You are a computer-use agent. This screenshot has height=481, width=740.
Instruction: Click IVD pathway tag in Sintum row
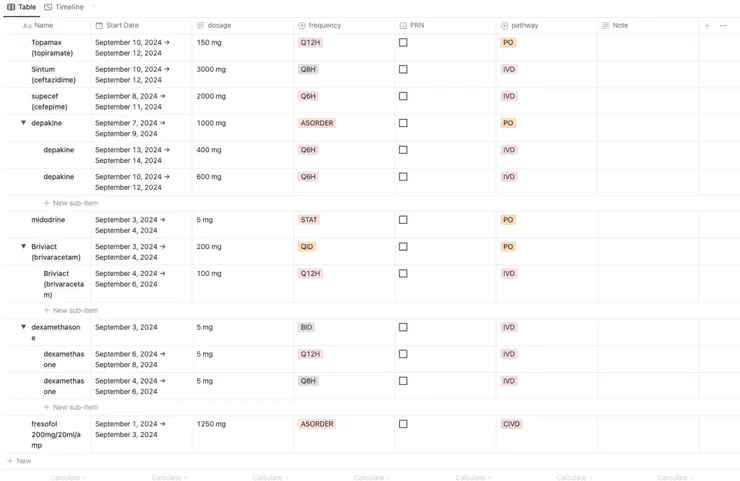[x=509, y=69]
